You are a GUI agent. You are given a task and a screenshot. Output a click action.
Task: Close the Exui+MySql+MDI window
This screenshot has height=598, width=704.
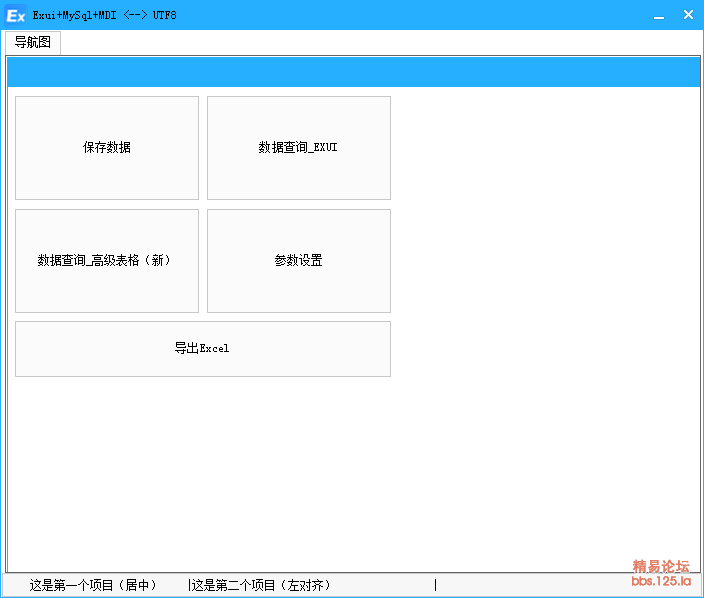[x=688, y=15]
